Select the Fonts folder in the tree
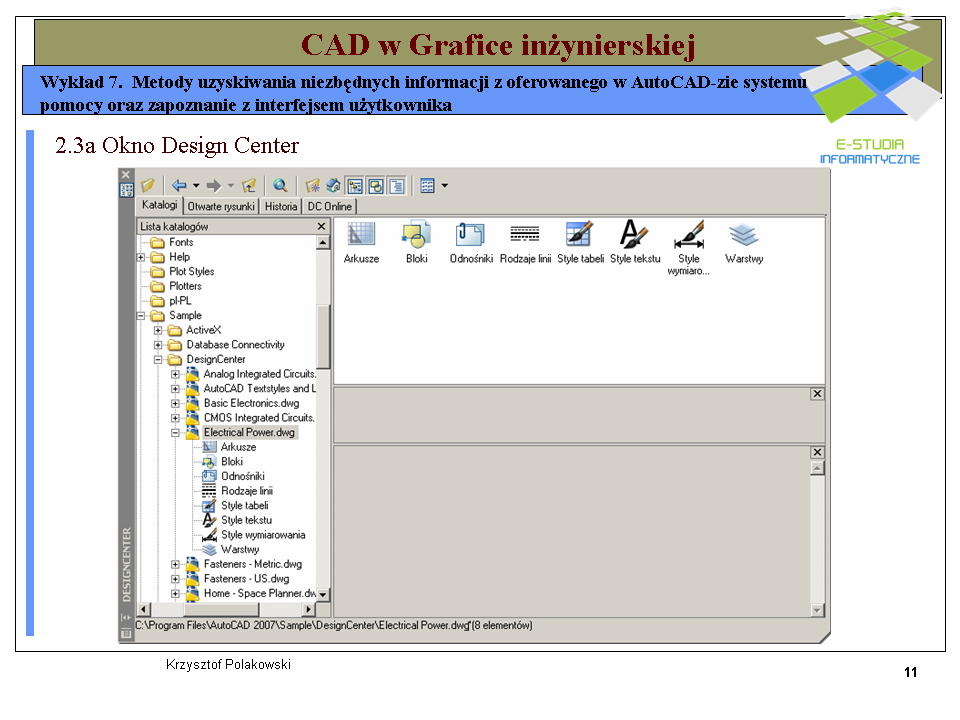 click(172, 242)
